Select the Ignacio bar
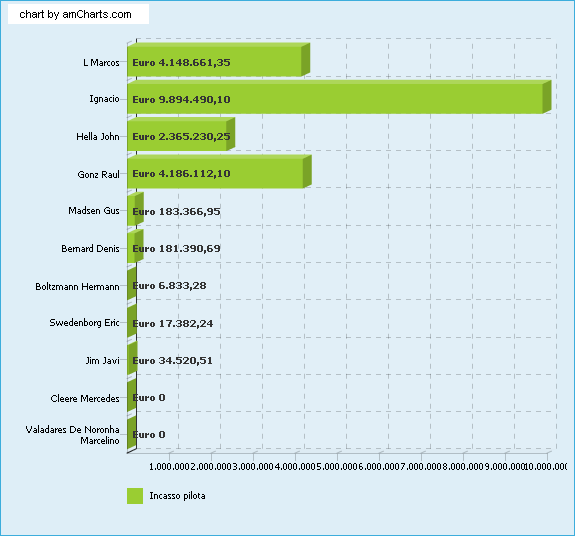The image size is (575, 536). pos(339,97)
